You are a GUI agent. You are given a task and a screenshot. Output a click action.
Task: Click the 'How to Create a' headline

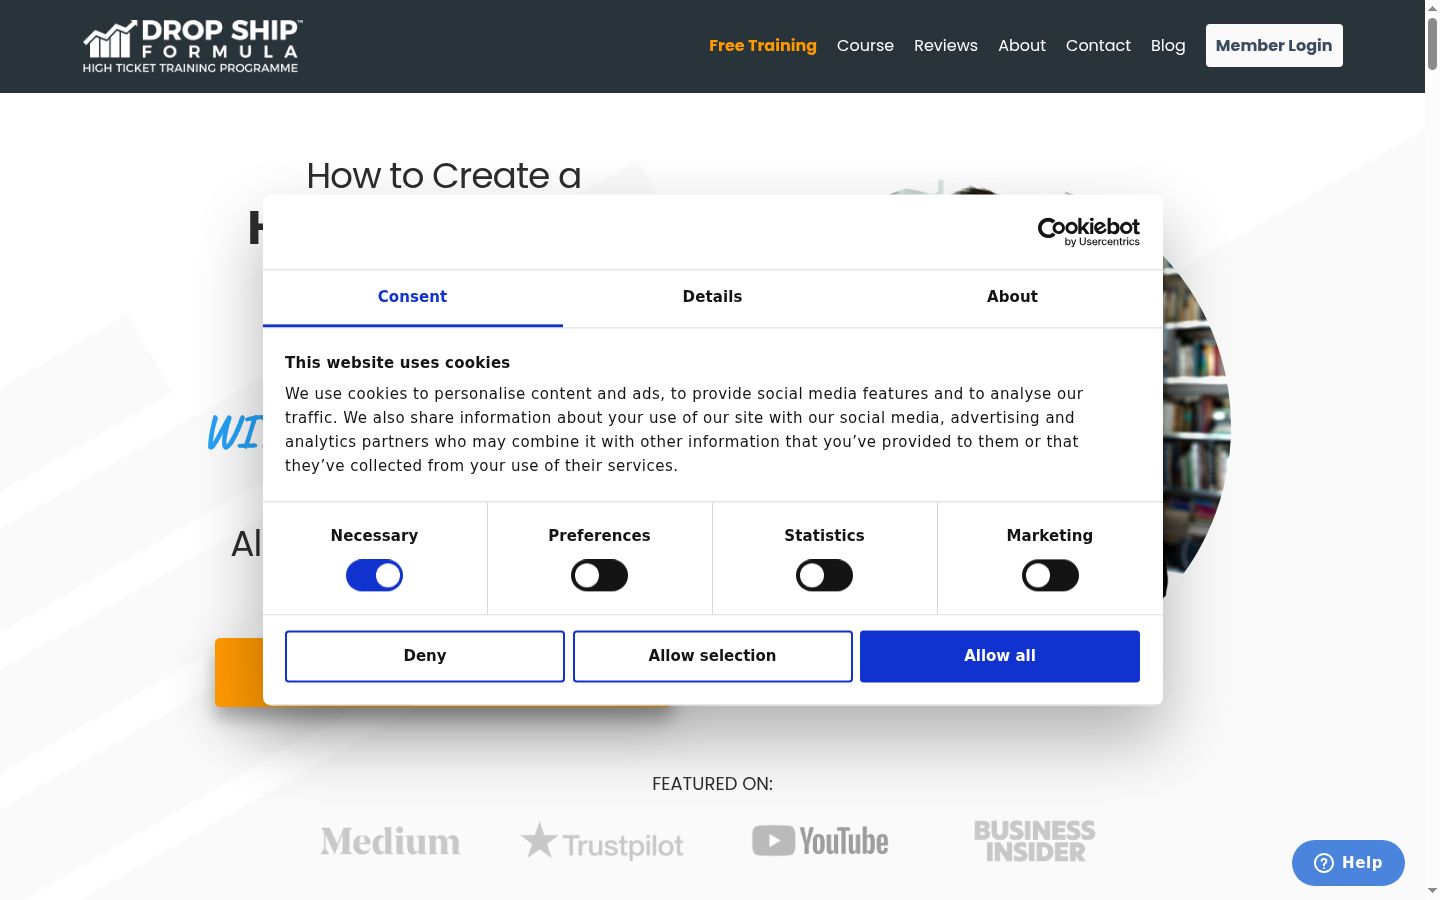pyautogui.click(x=443, y=176)
